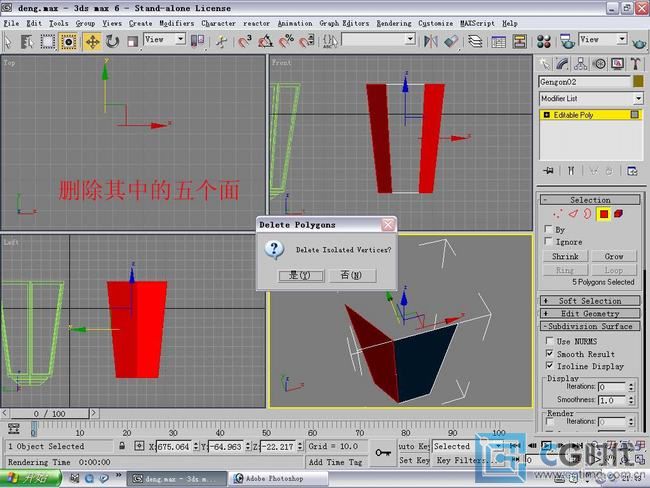Expand Edit Geometry rollout
This screenshot has width=650, height=488.
590,313
